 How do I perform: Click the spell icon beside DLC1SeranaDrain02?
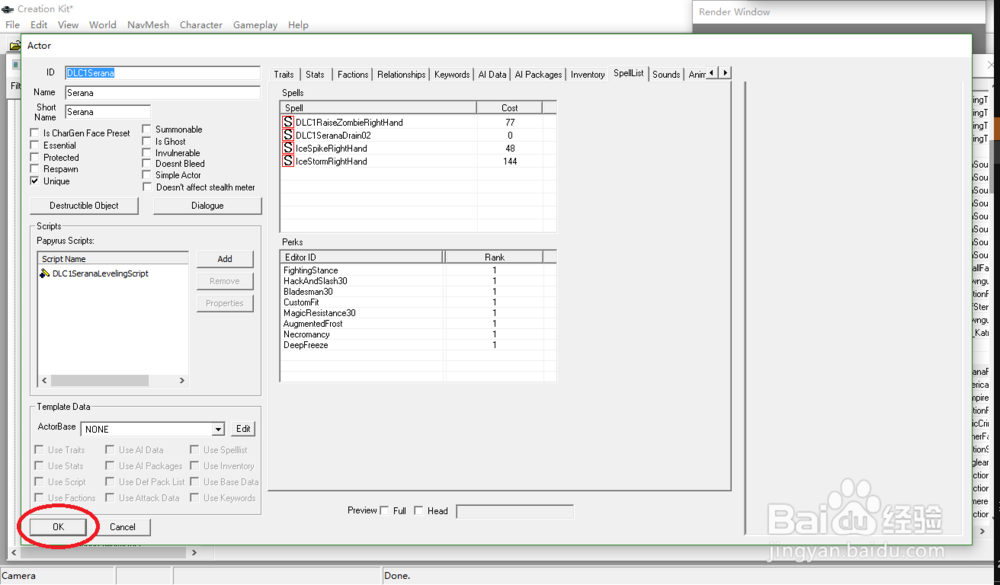tap(288, 135)
